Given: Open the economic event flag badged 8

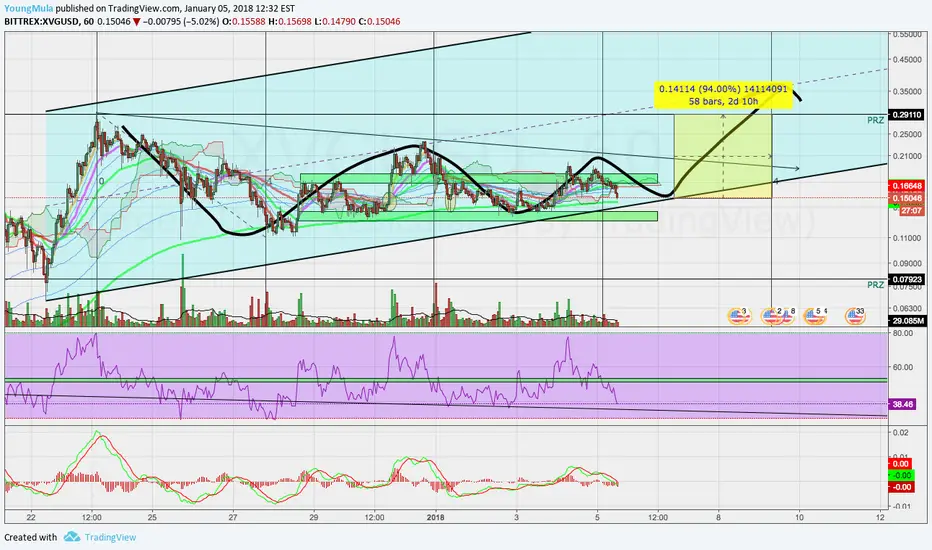Looking at the screenshot, I should coord(788,316).
